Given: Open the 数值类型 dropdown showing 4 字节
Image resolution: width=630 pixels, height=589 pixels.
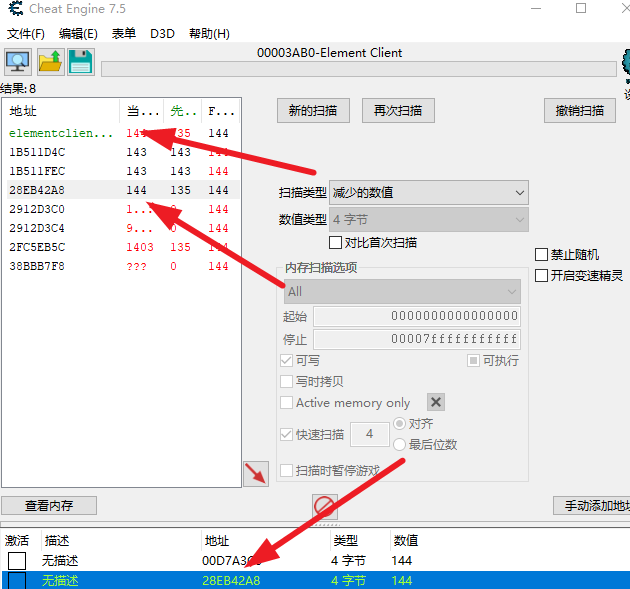Looking at the screenshot, I should tap(429, 220).
